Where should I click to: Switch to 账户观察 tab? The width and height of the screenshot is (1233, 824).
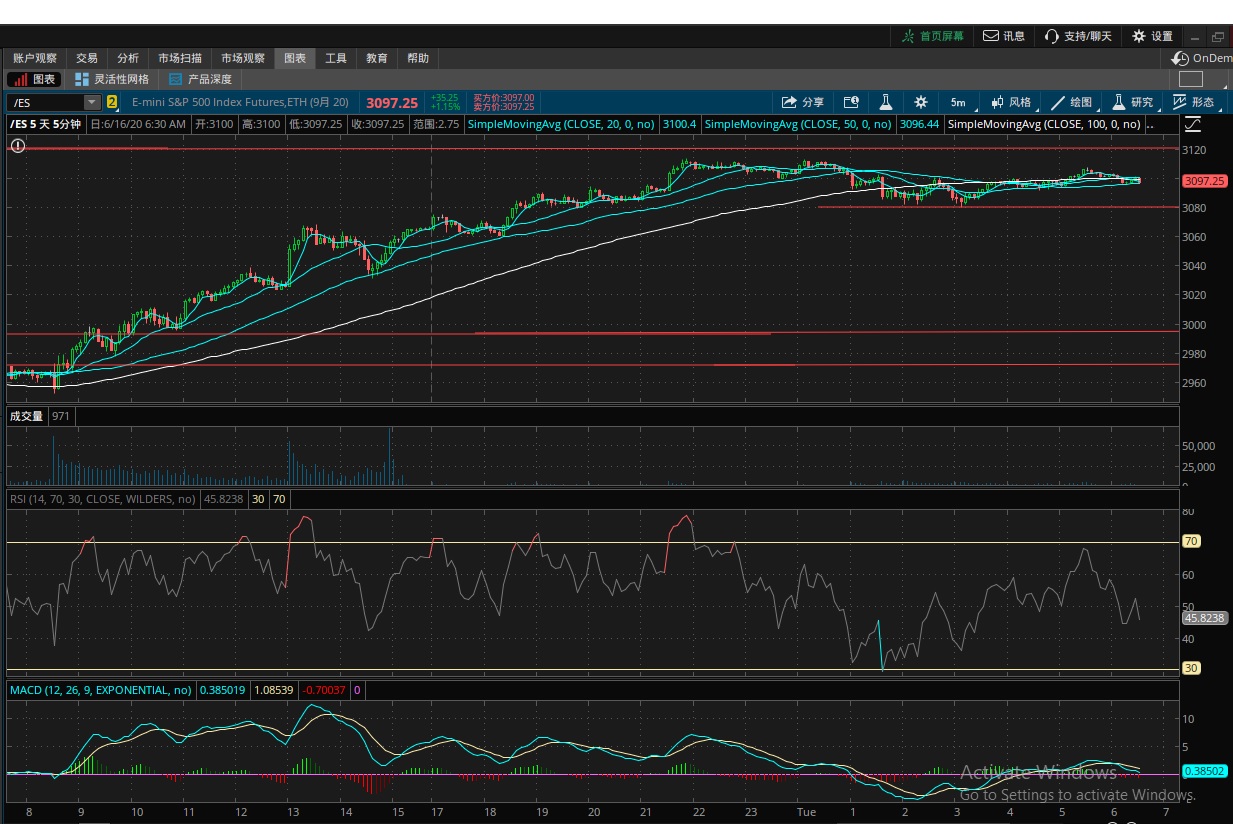tap(35, 58)
